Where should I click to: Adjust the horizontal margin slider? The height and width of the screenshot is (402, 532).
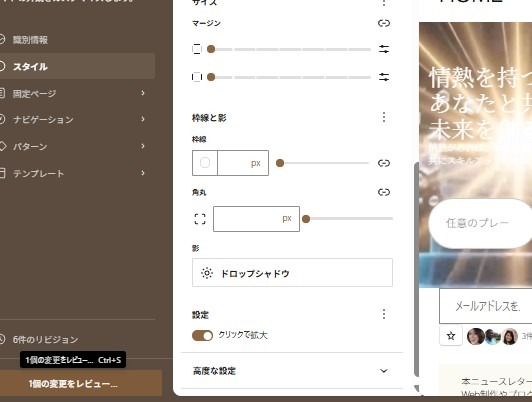point(290,77)
